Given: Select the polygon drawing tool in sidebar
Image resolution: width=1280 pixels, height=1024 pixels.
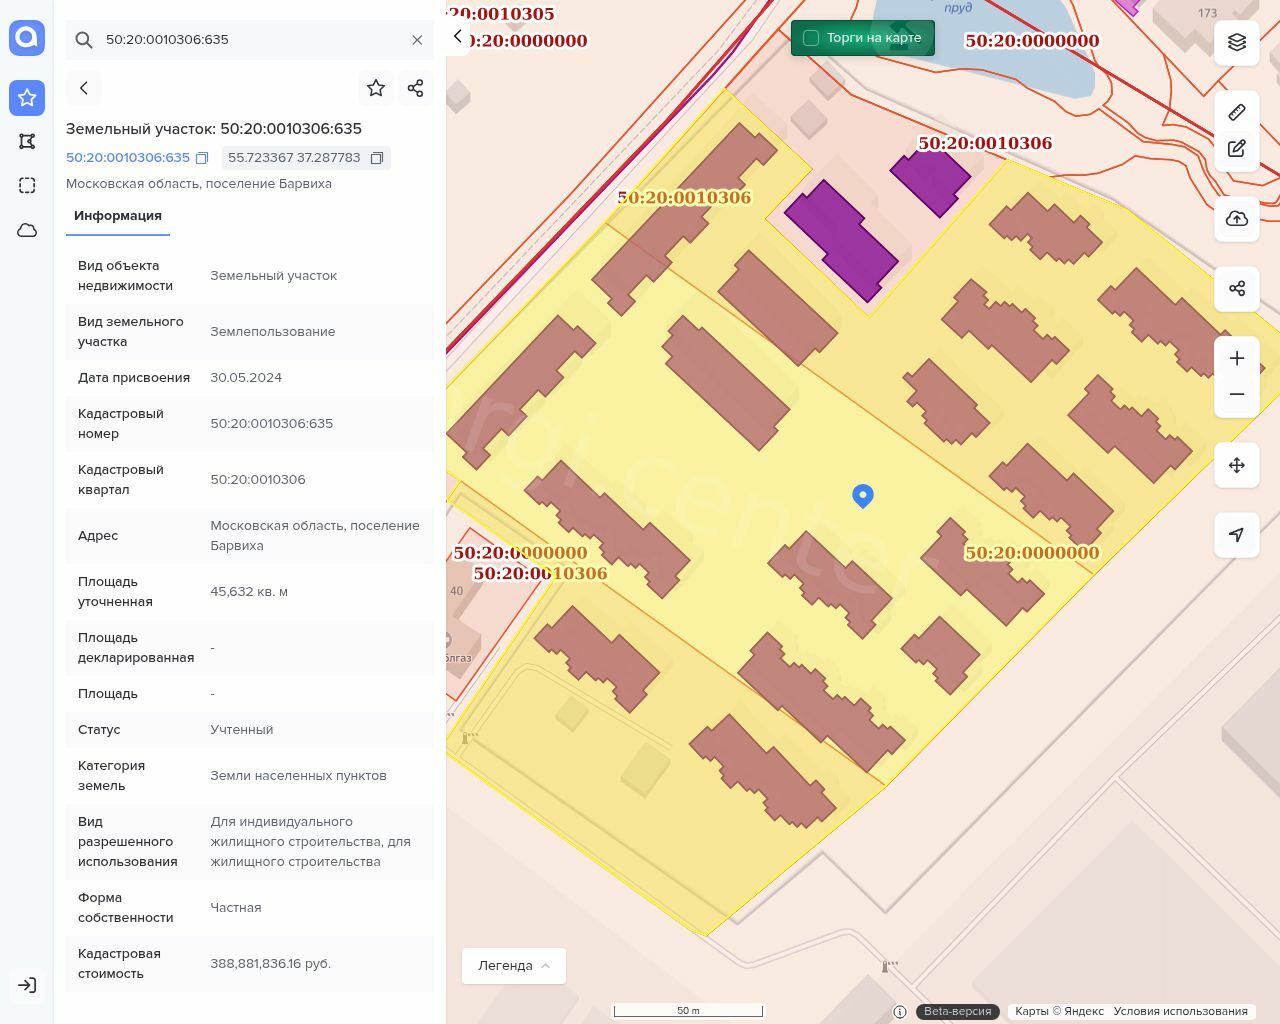Looking at the screenshot, I should [27, 141].
